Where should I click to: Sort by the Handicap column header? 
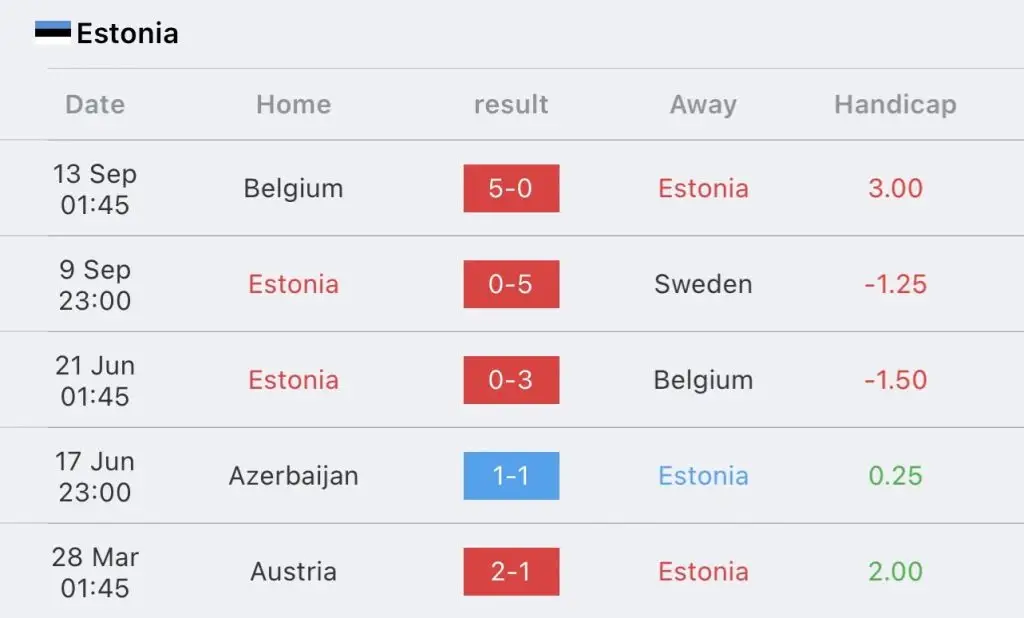click(x=895, y=105)
